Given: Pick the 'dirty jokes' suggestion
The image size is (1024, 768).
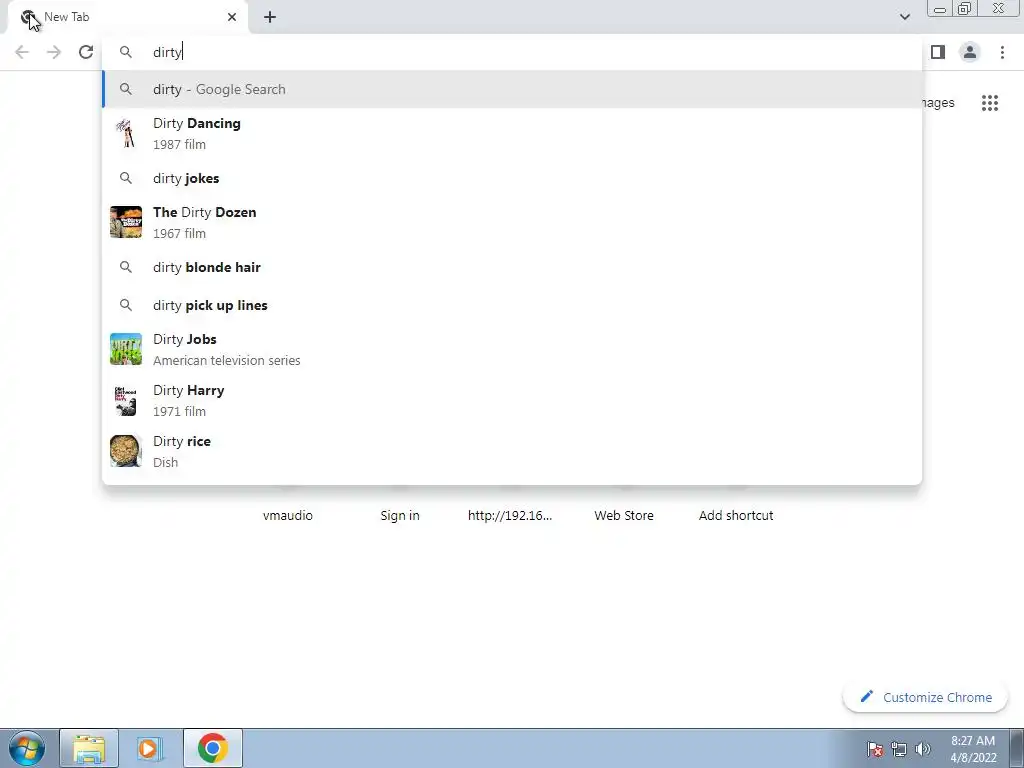Looking at the screenshot, I should (x=512, y=178).
